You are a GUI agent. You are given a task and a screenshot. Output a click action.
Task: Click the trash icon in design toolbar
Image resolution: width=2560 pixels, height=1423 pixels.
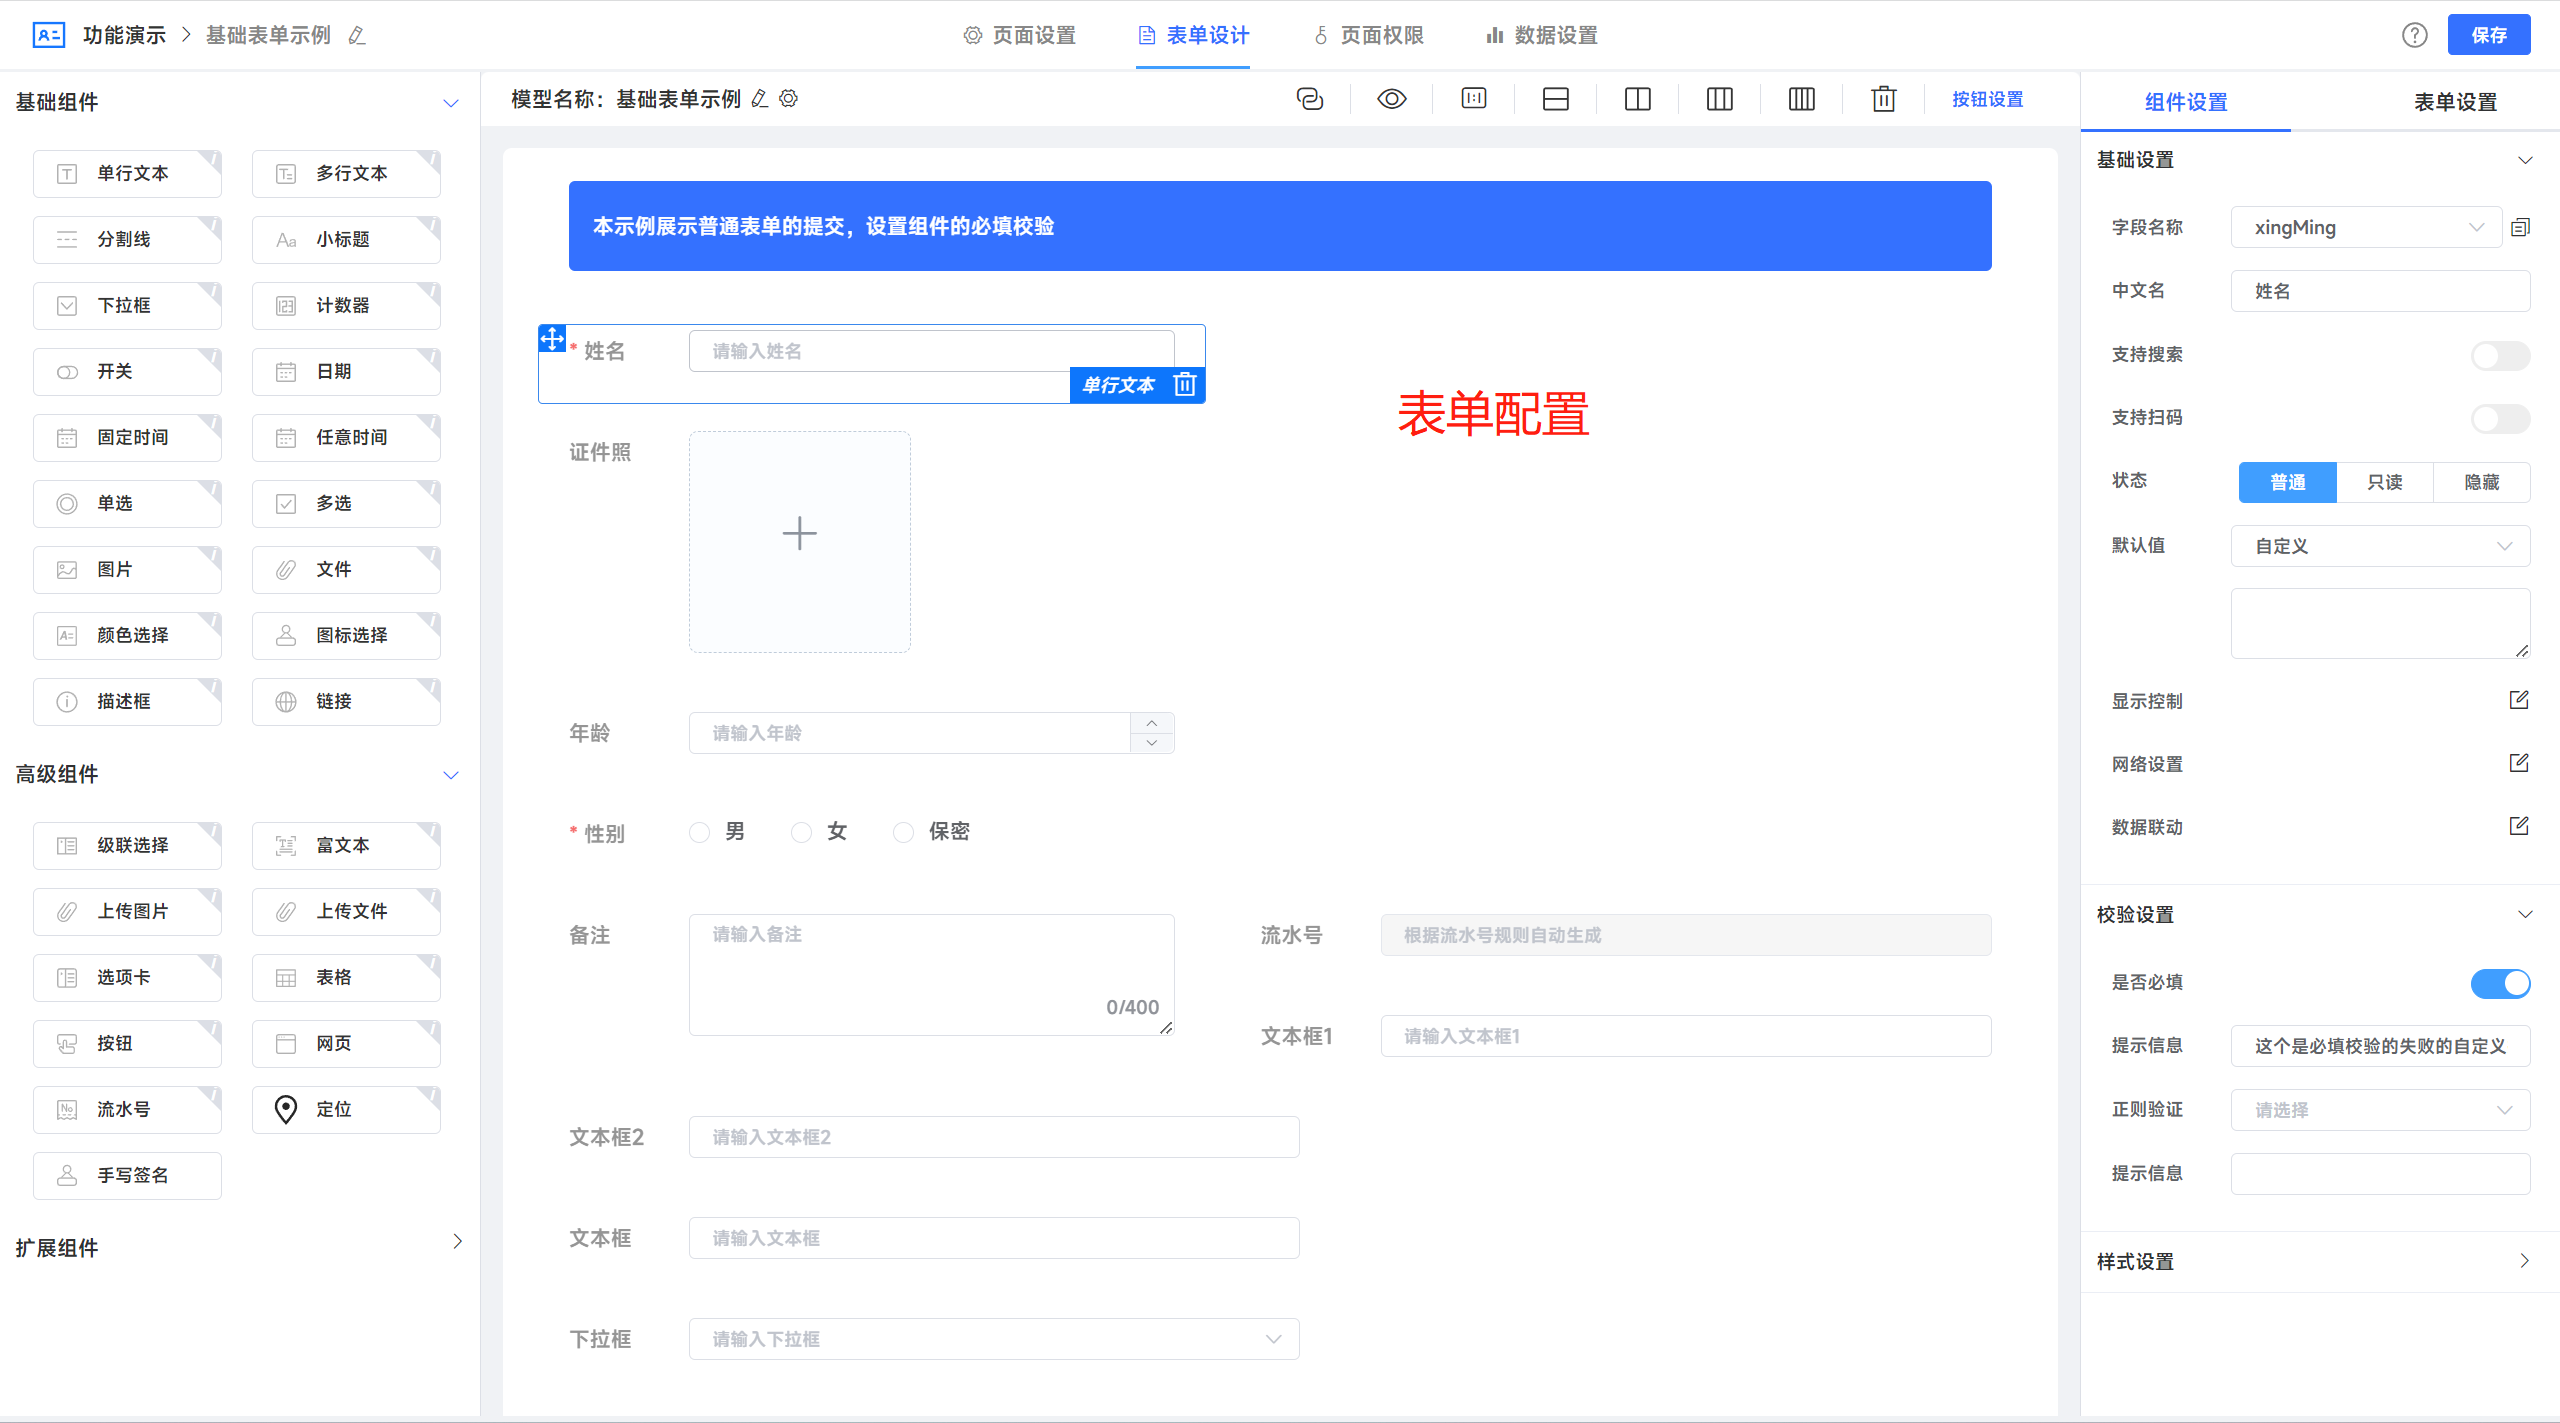pos(1883,99)
